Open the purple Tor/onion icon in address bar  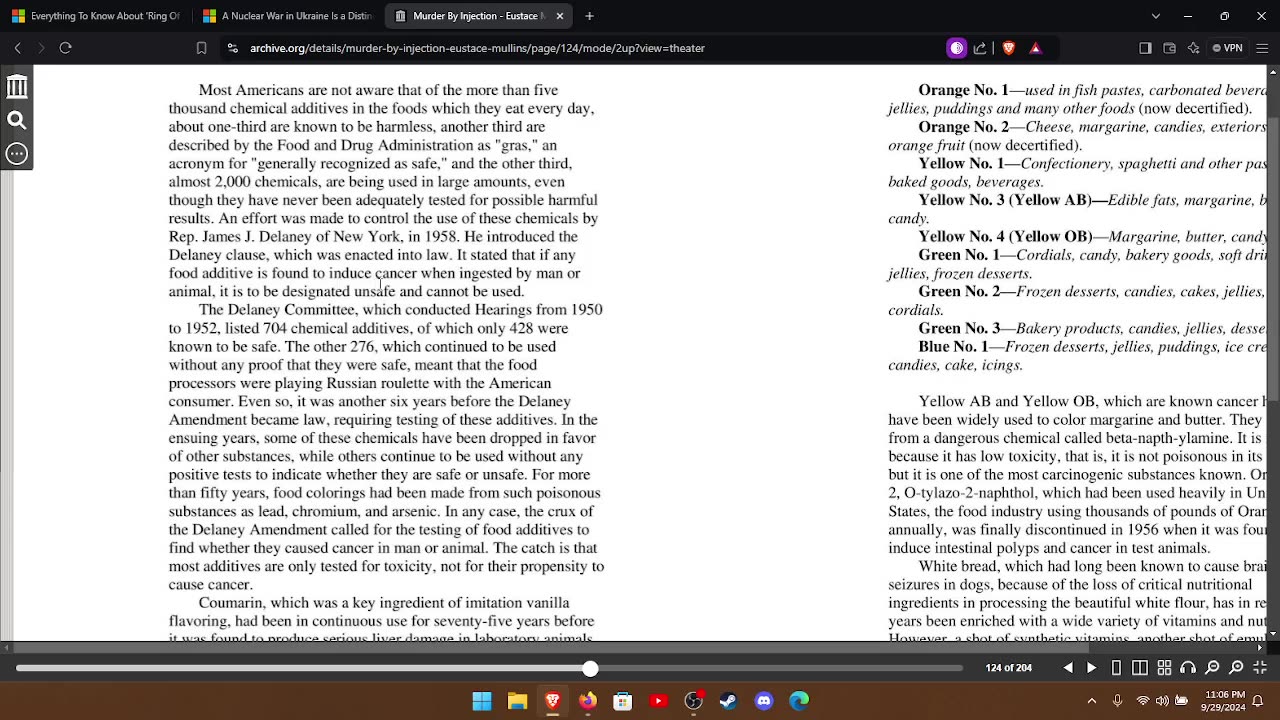[956, 48]
